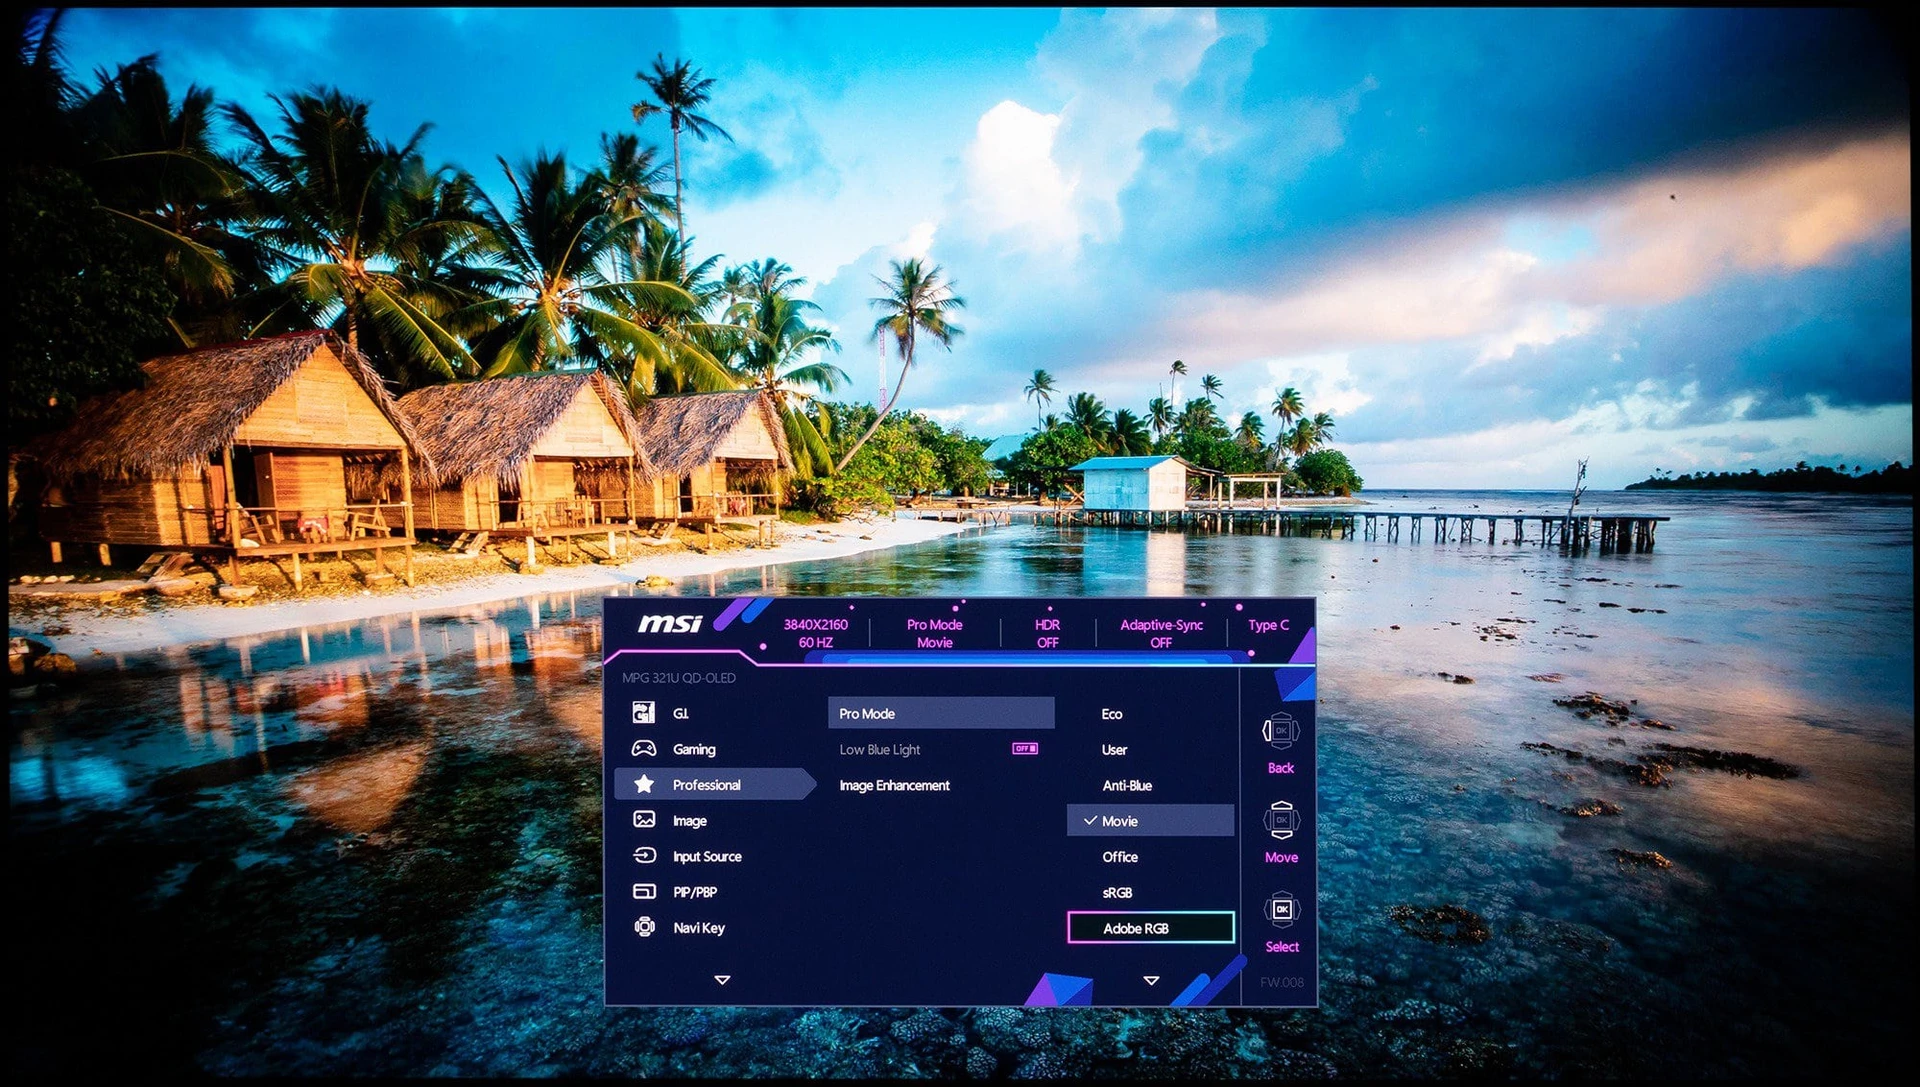Choose the Anti-Blue mode option
1920x1087 pixels.
click(x=1127, y=785)
